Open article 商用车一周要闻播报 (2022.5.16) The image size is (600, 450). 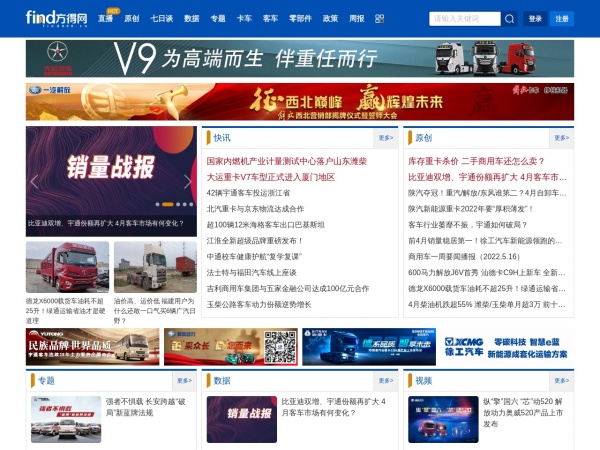(464, 257)
